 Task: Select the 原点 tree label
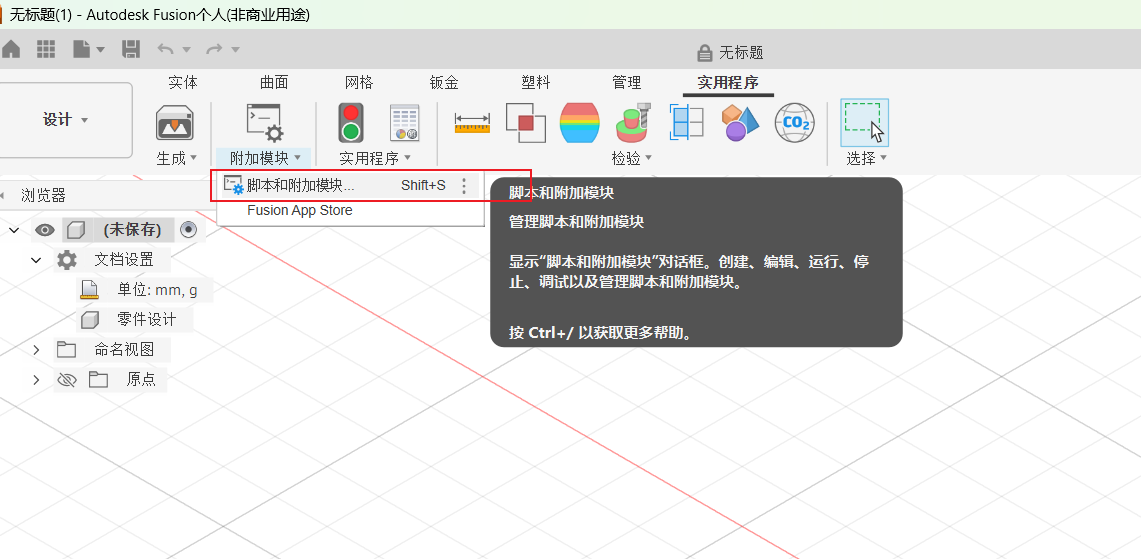(141, 379)
